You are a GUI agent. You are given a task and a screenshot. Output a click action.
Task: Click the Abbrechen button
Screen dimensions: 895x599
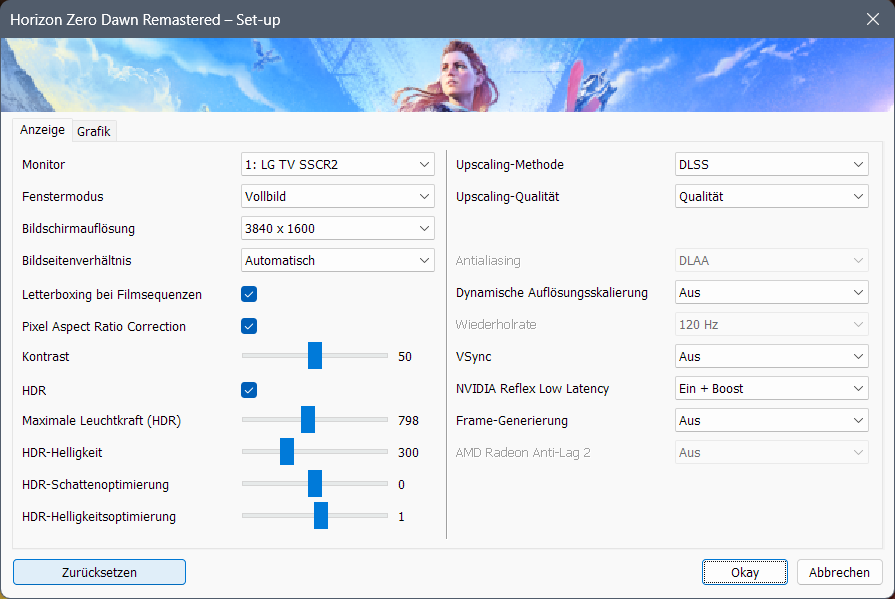839,572
